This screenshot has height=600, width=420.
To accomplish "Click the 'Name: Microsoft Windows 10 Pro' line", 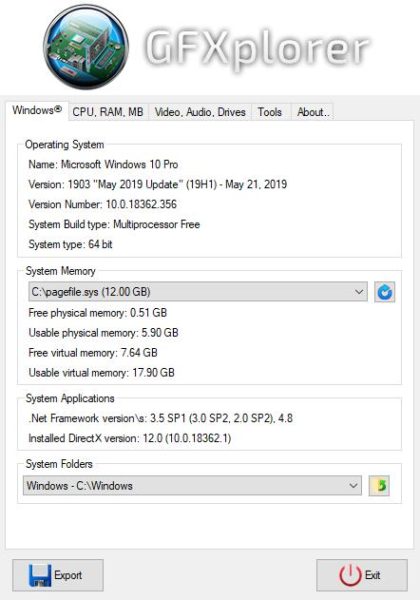I will pyautogui.click(x=103, y=165).
